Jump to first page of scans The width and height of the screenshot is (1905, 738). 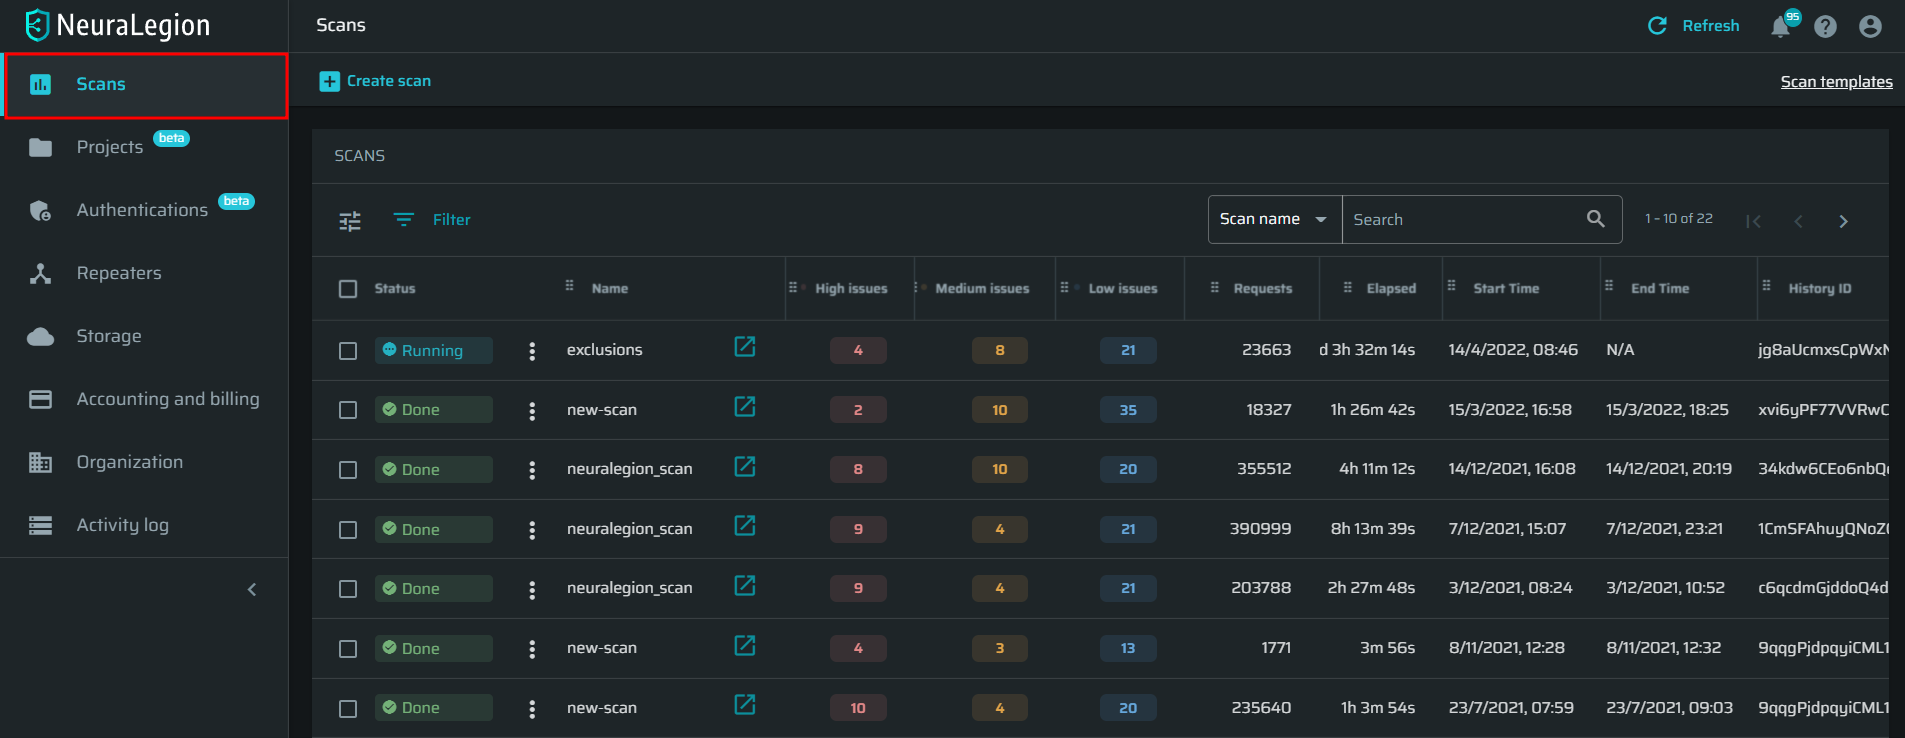(1753, 221)
